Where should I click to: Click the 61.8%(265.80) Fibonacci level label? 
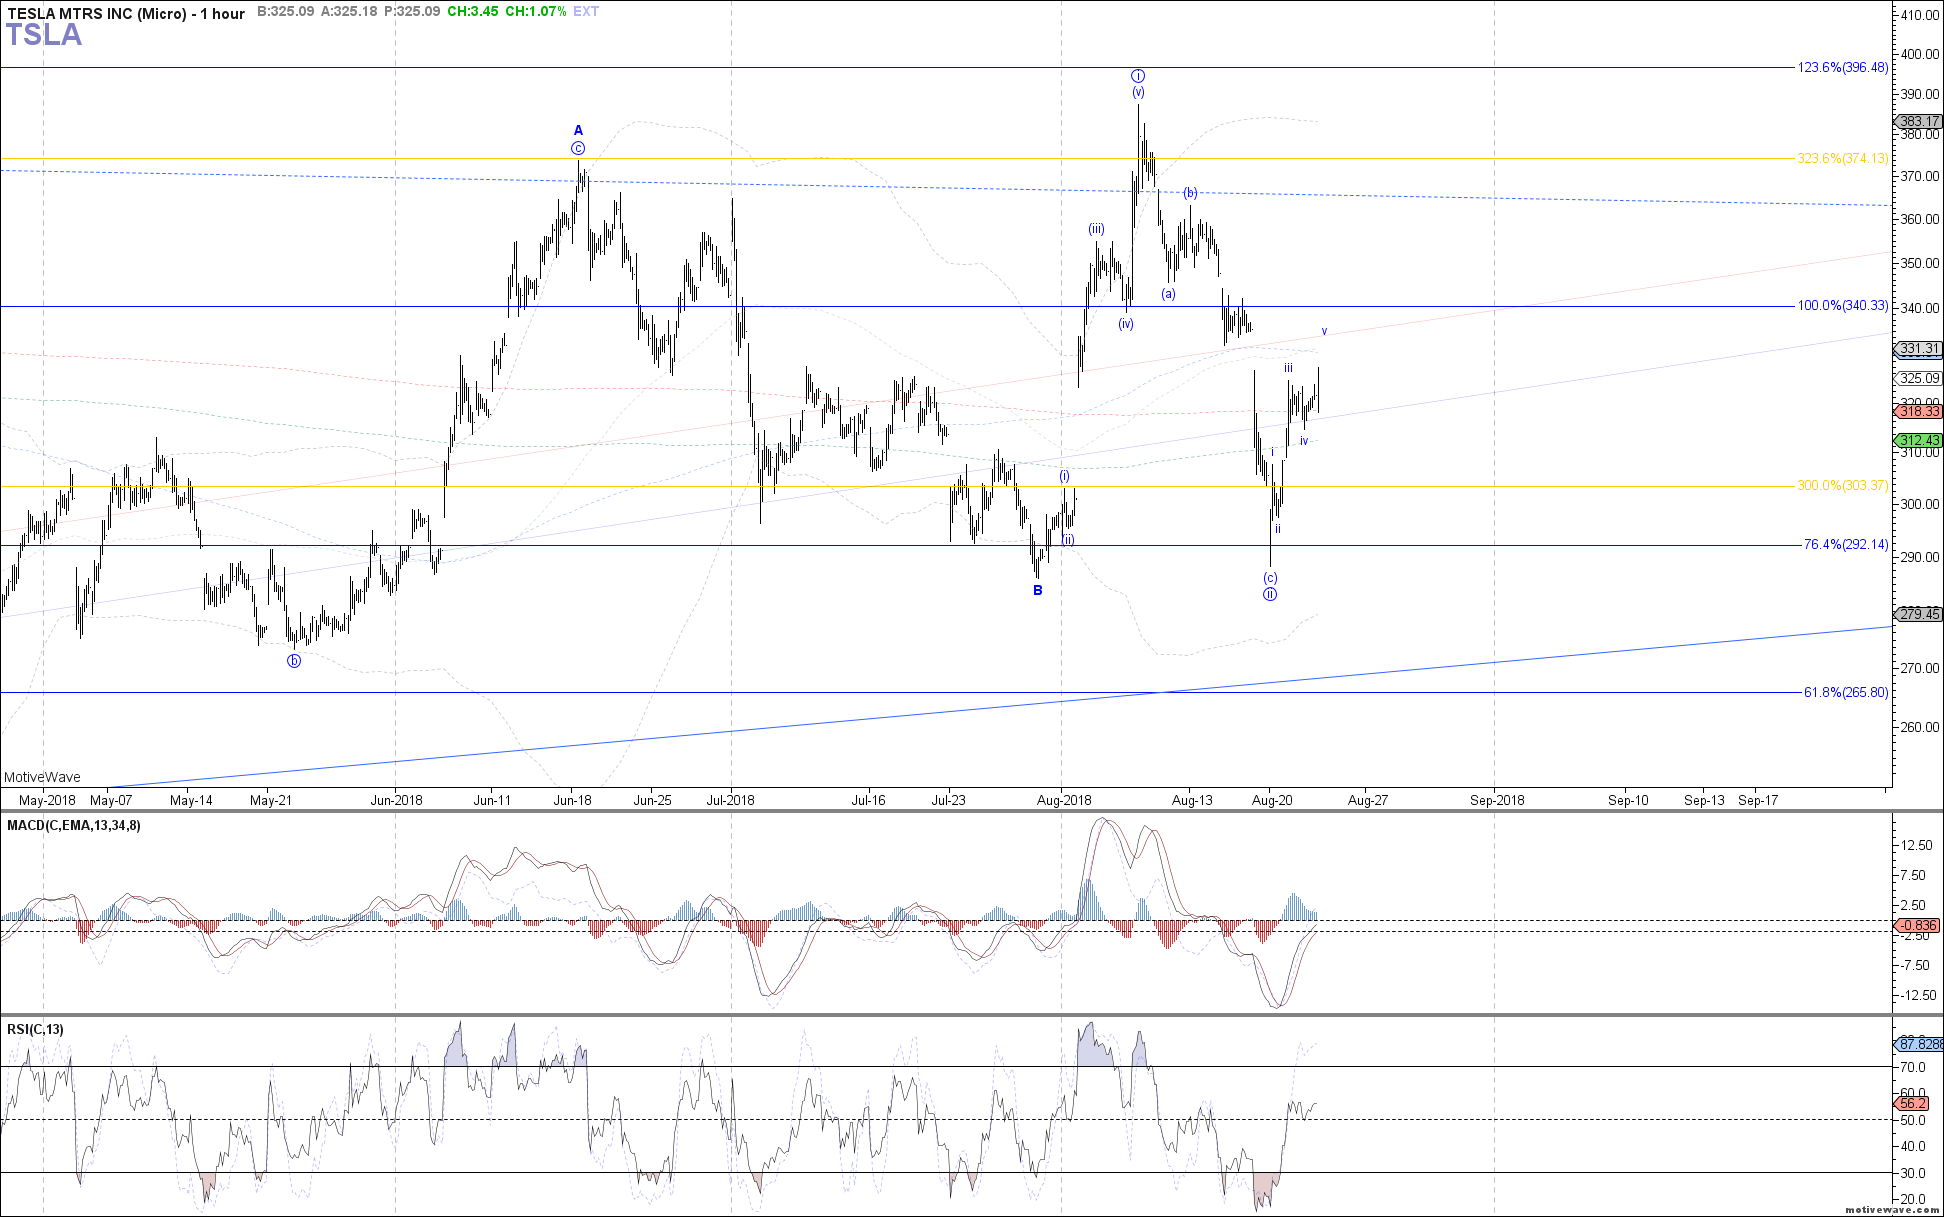pos(1845,692)
